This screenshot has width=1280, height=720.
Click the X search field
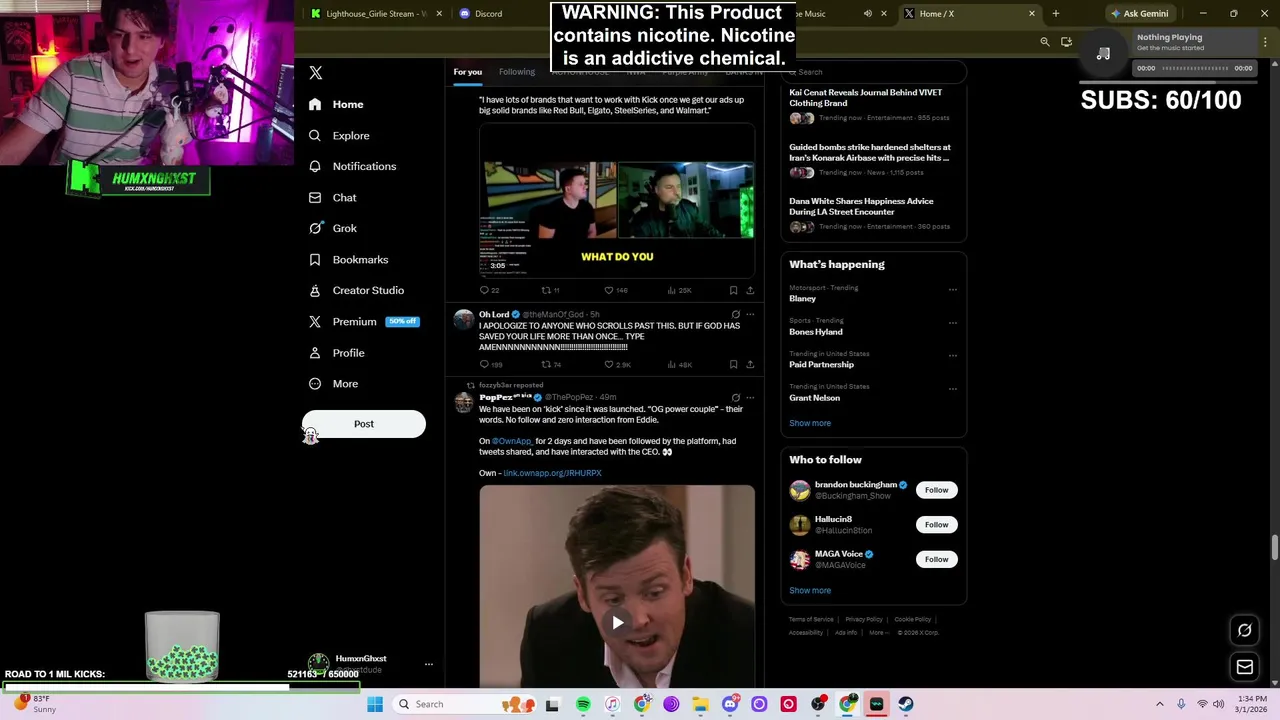click(x=874, y=72)
